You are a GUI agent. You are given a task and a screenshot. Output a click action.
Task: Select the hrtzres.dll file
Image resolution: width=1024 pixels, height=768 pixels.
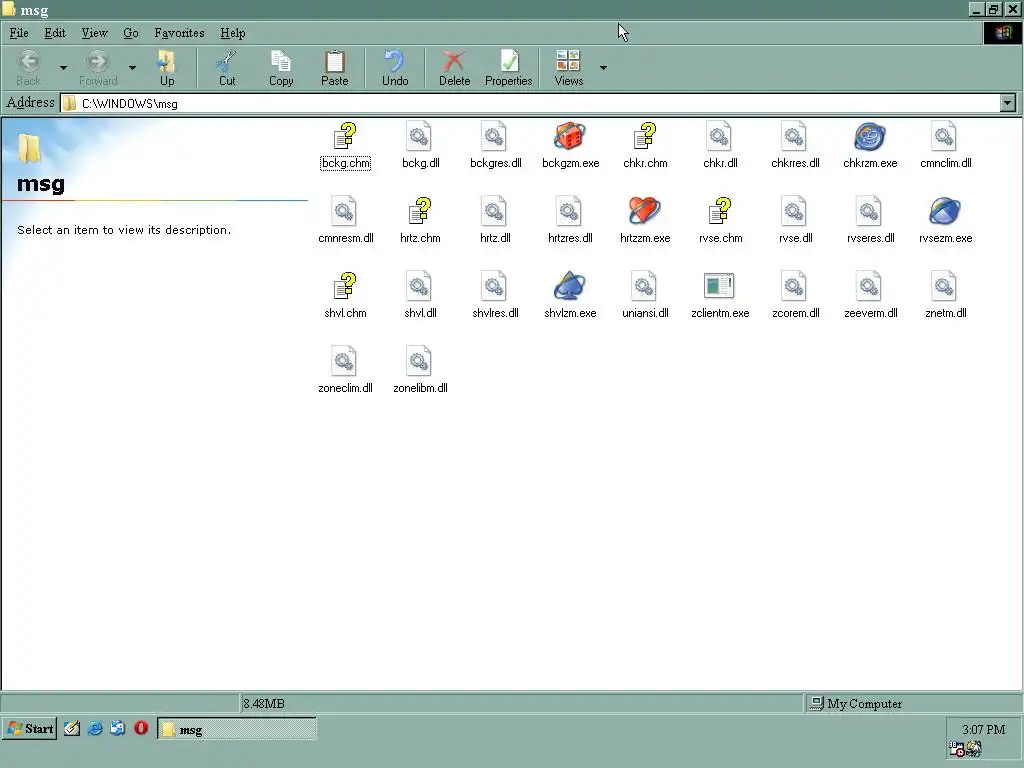(570, 221)
